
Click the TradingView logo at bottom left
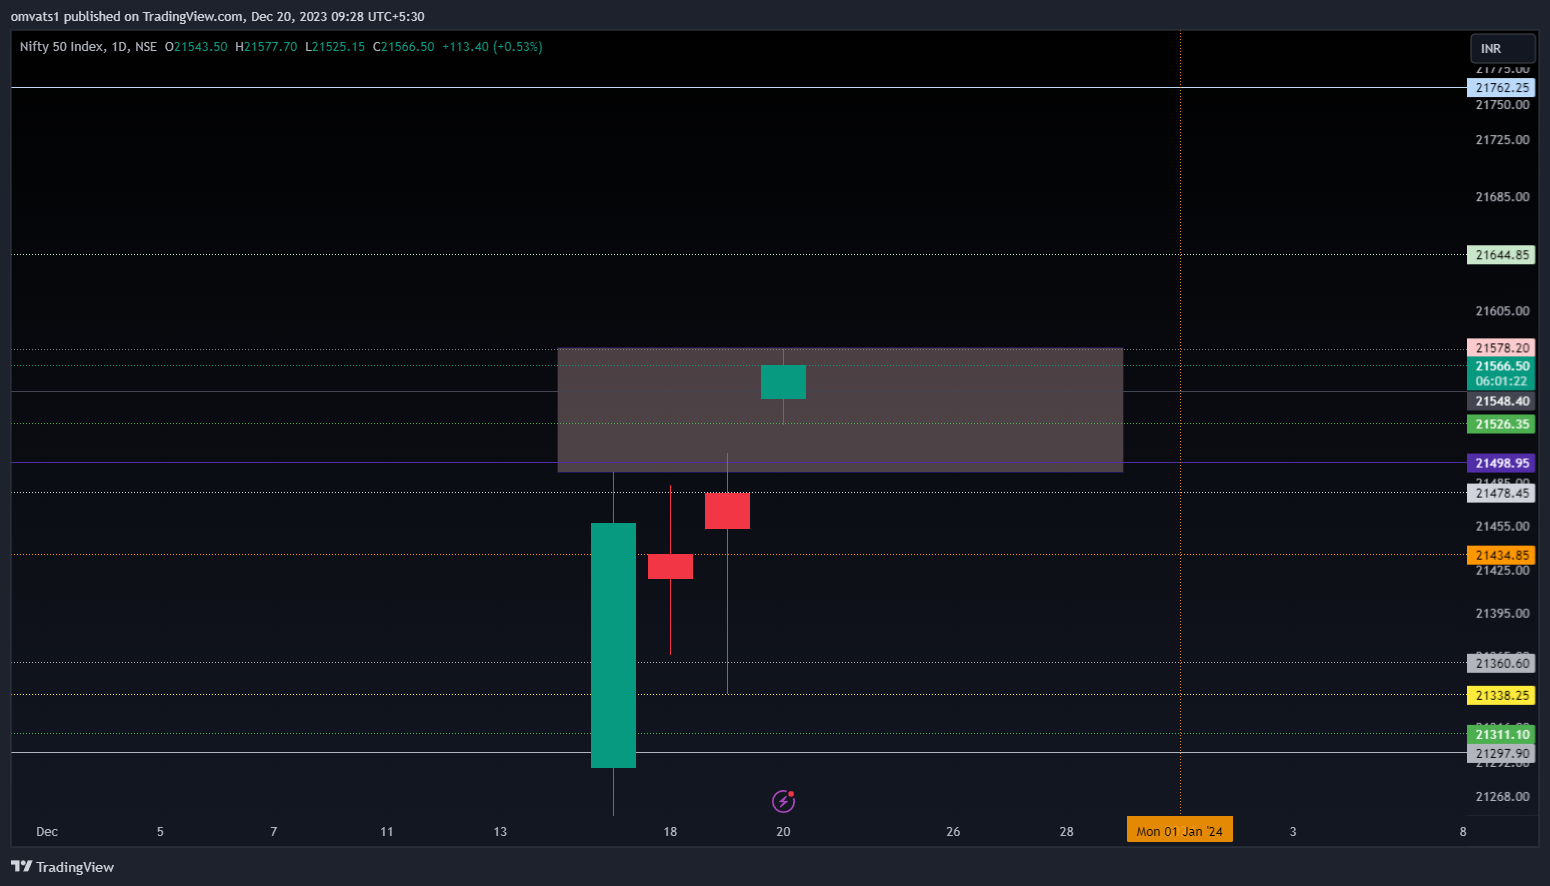(x=62, y=867)
